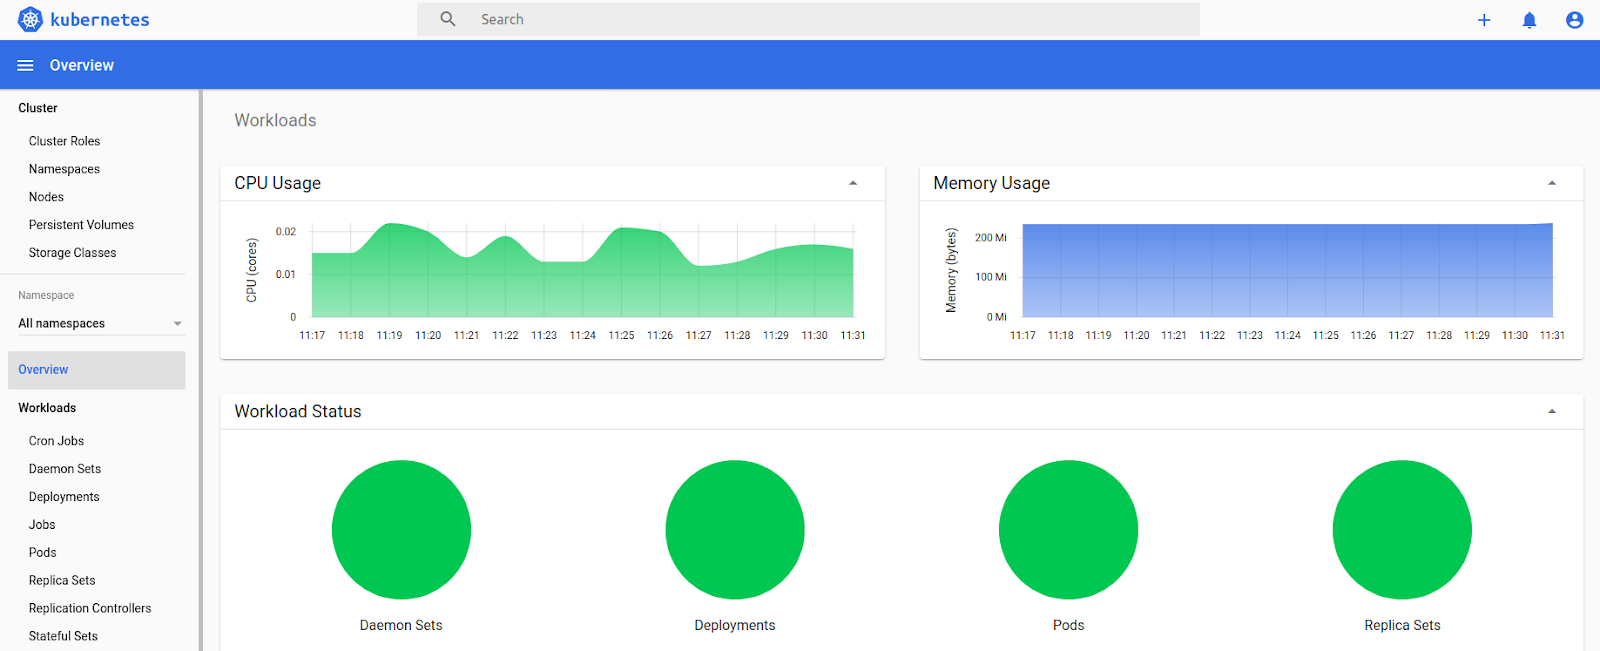Click the CPU Usage card title
Screen dimensions: 1600x651
pos(278,183)
